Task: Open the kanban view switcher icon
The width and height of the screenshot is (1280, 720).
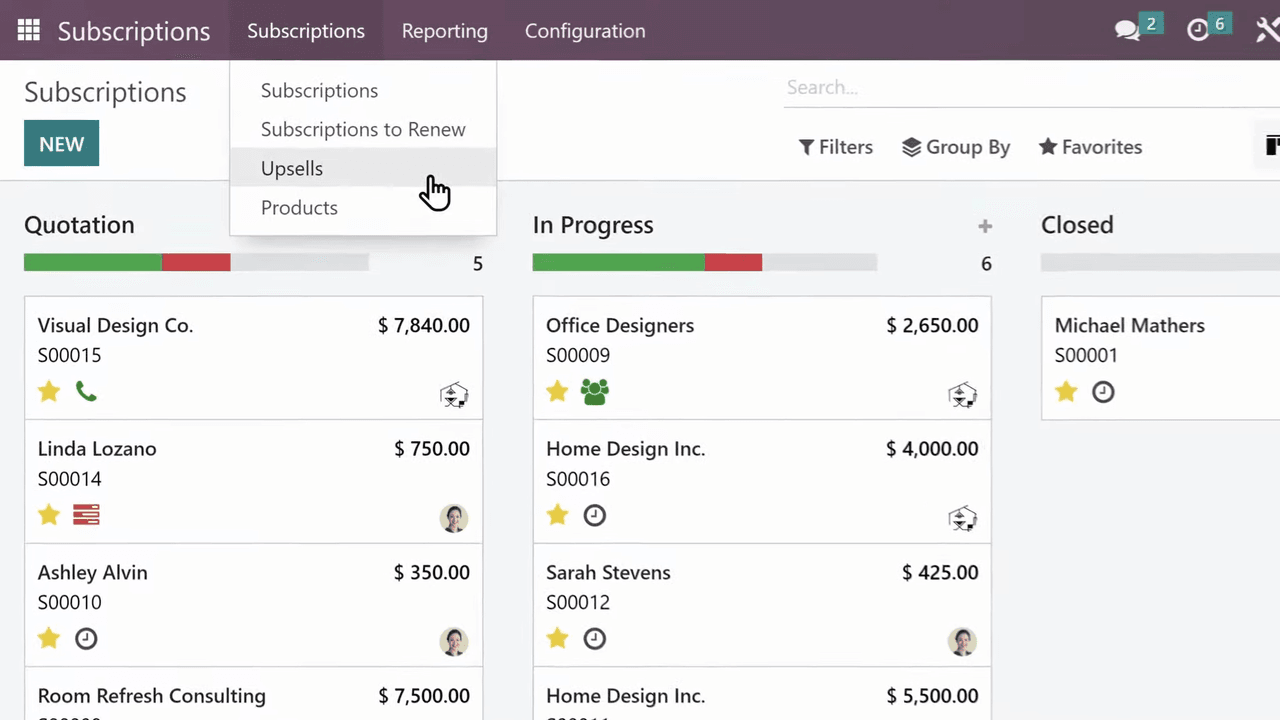Action: 1271,146
